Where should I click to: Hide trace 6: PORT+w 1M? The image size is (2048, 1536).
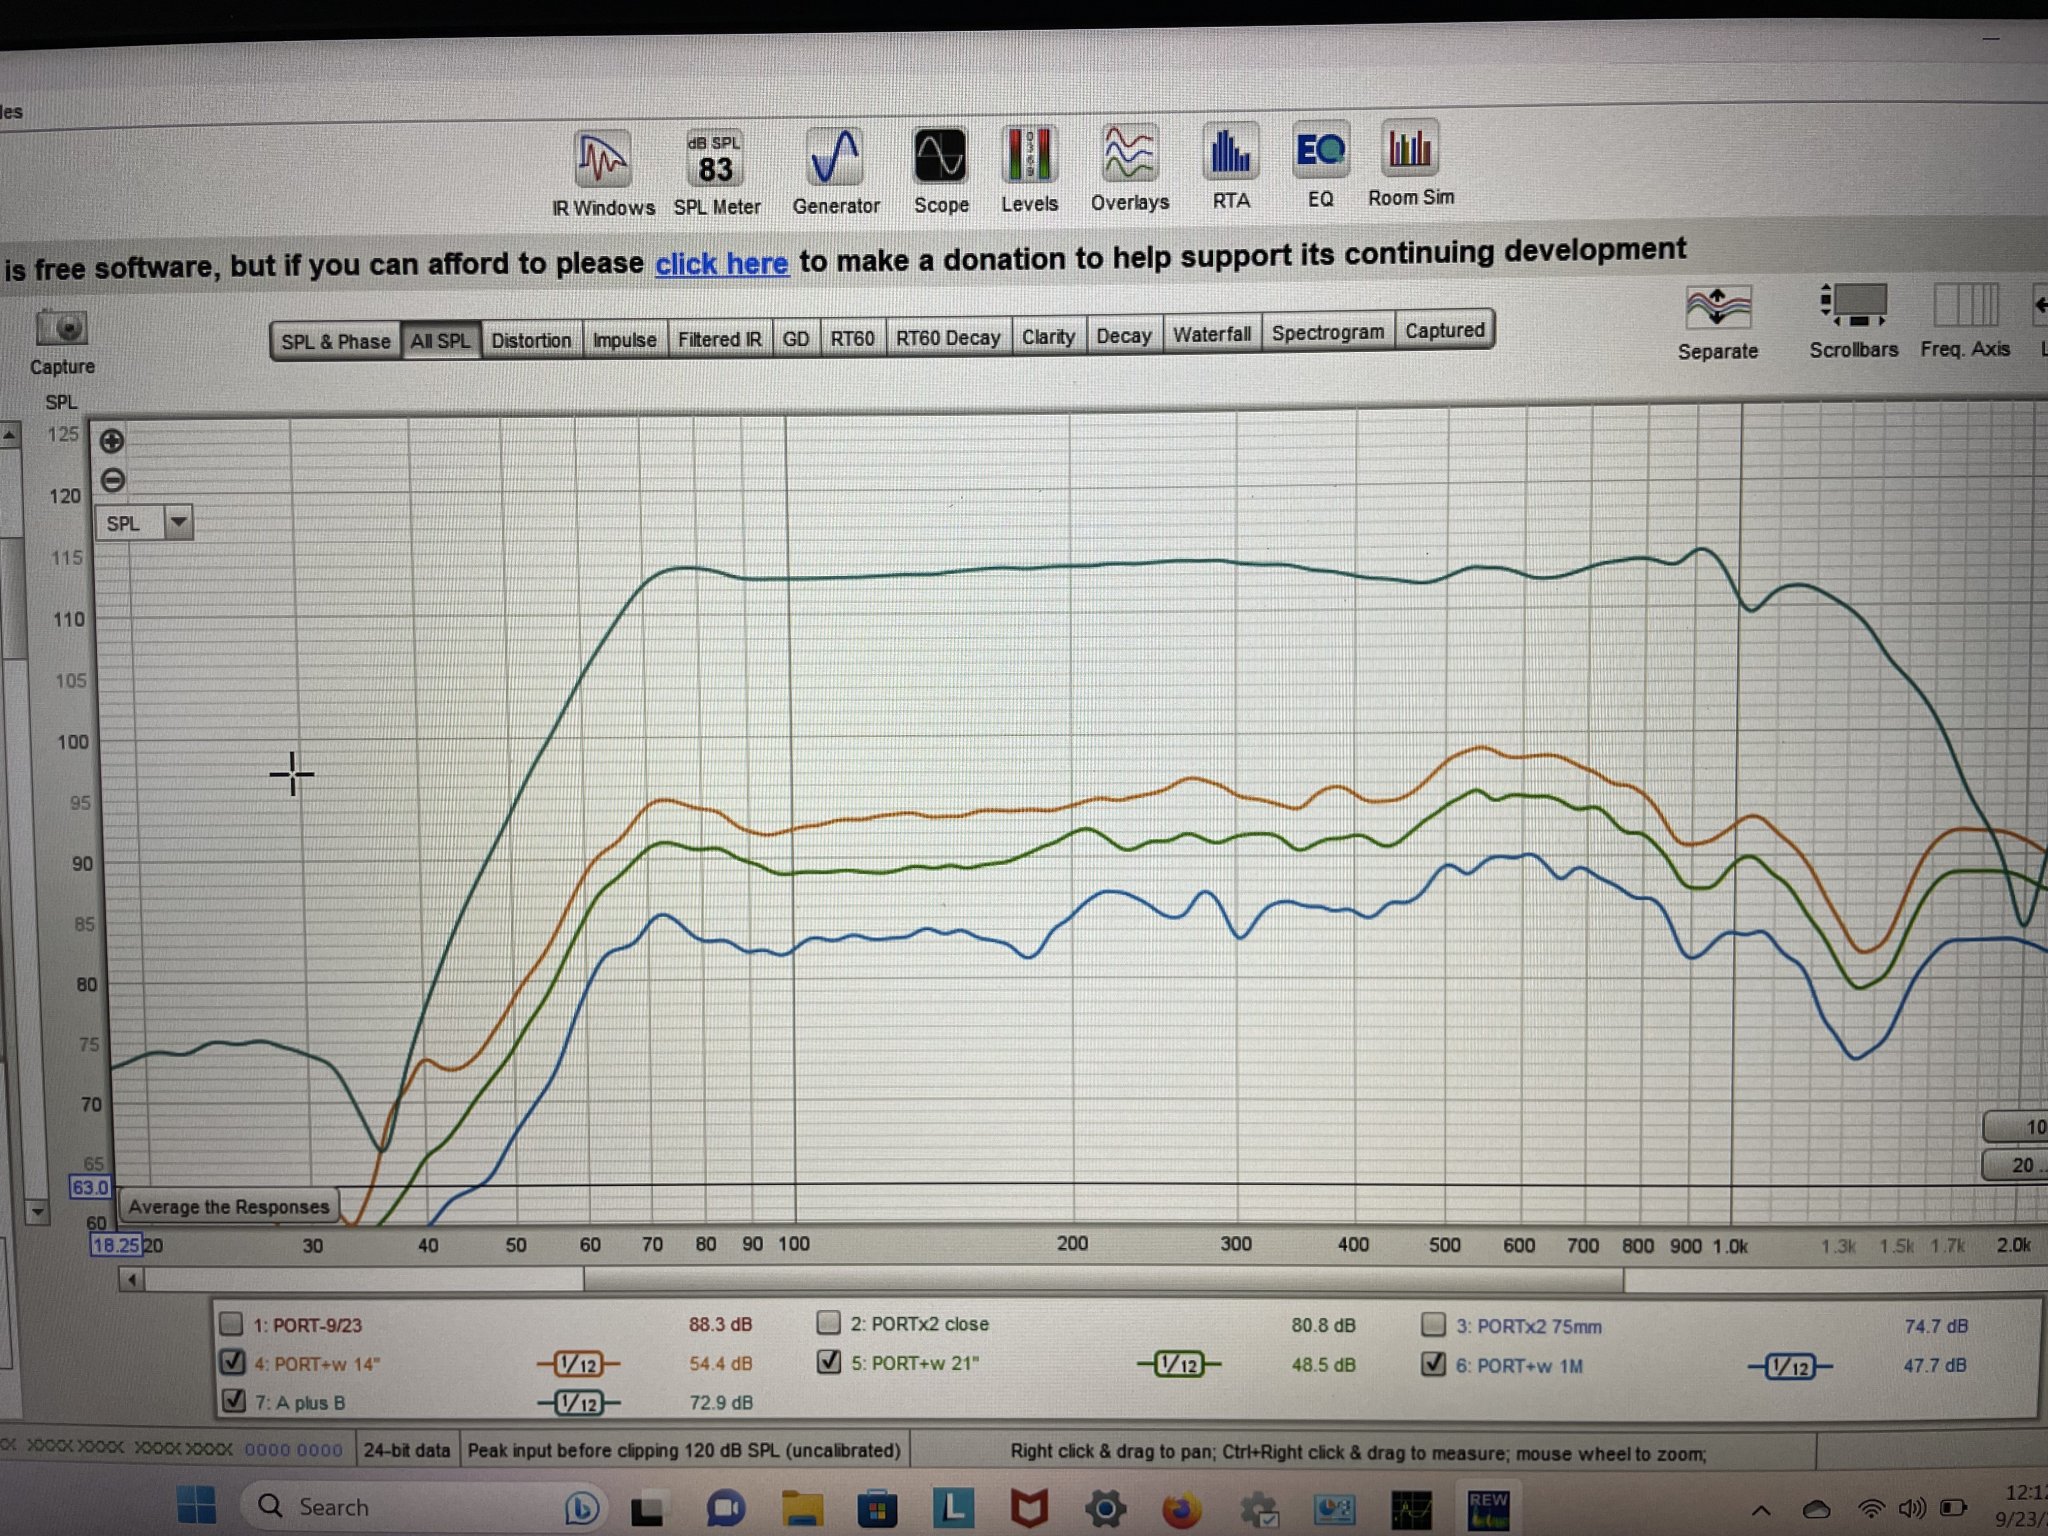click(1434, 1364)
